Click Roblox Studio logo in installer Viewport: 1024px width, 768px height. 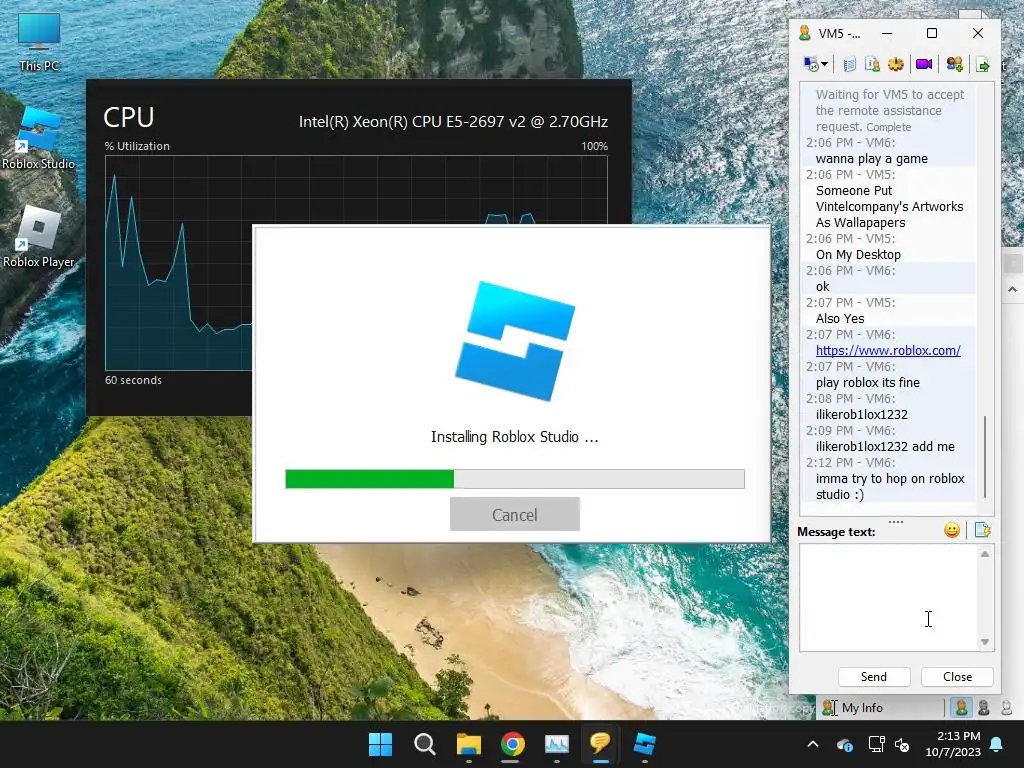coord(515,341)
